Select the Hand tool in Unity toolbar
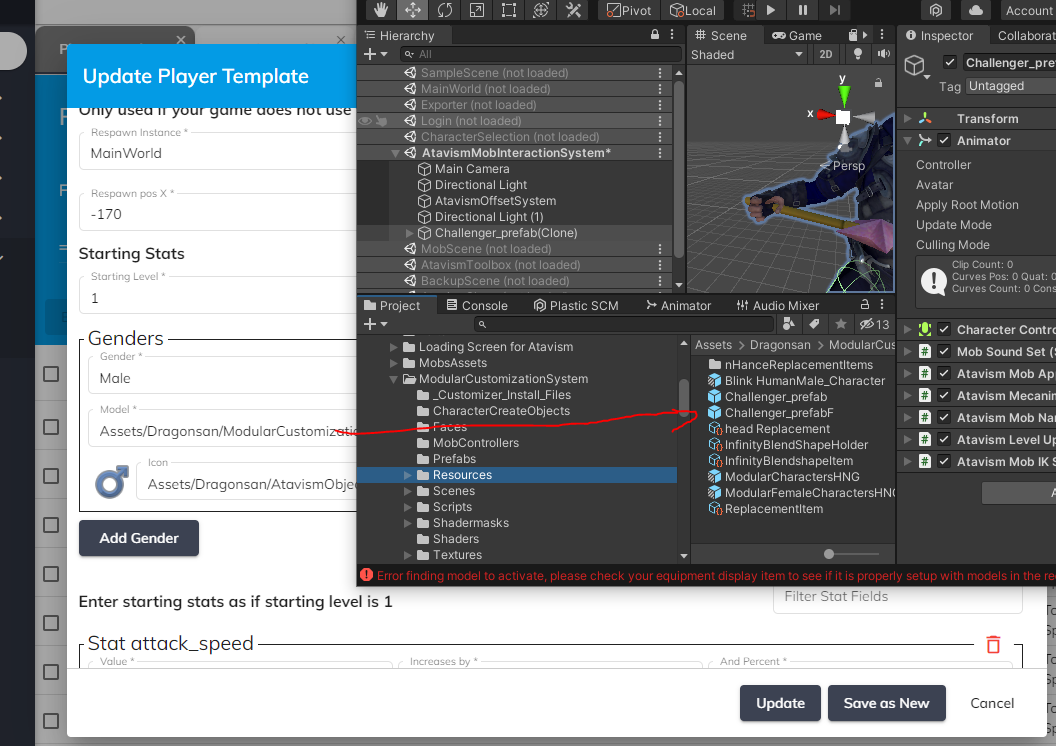This screenshot has height=746, width=1056. coord(379,10)
